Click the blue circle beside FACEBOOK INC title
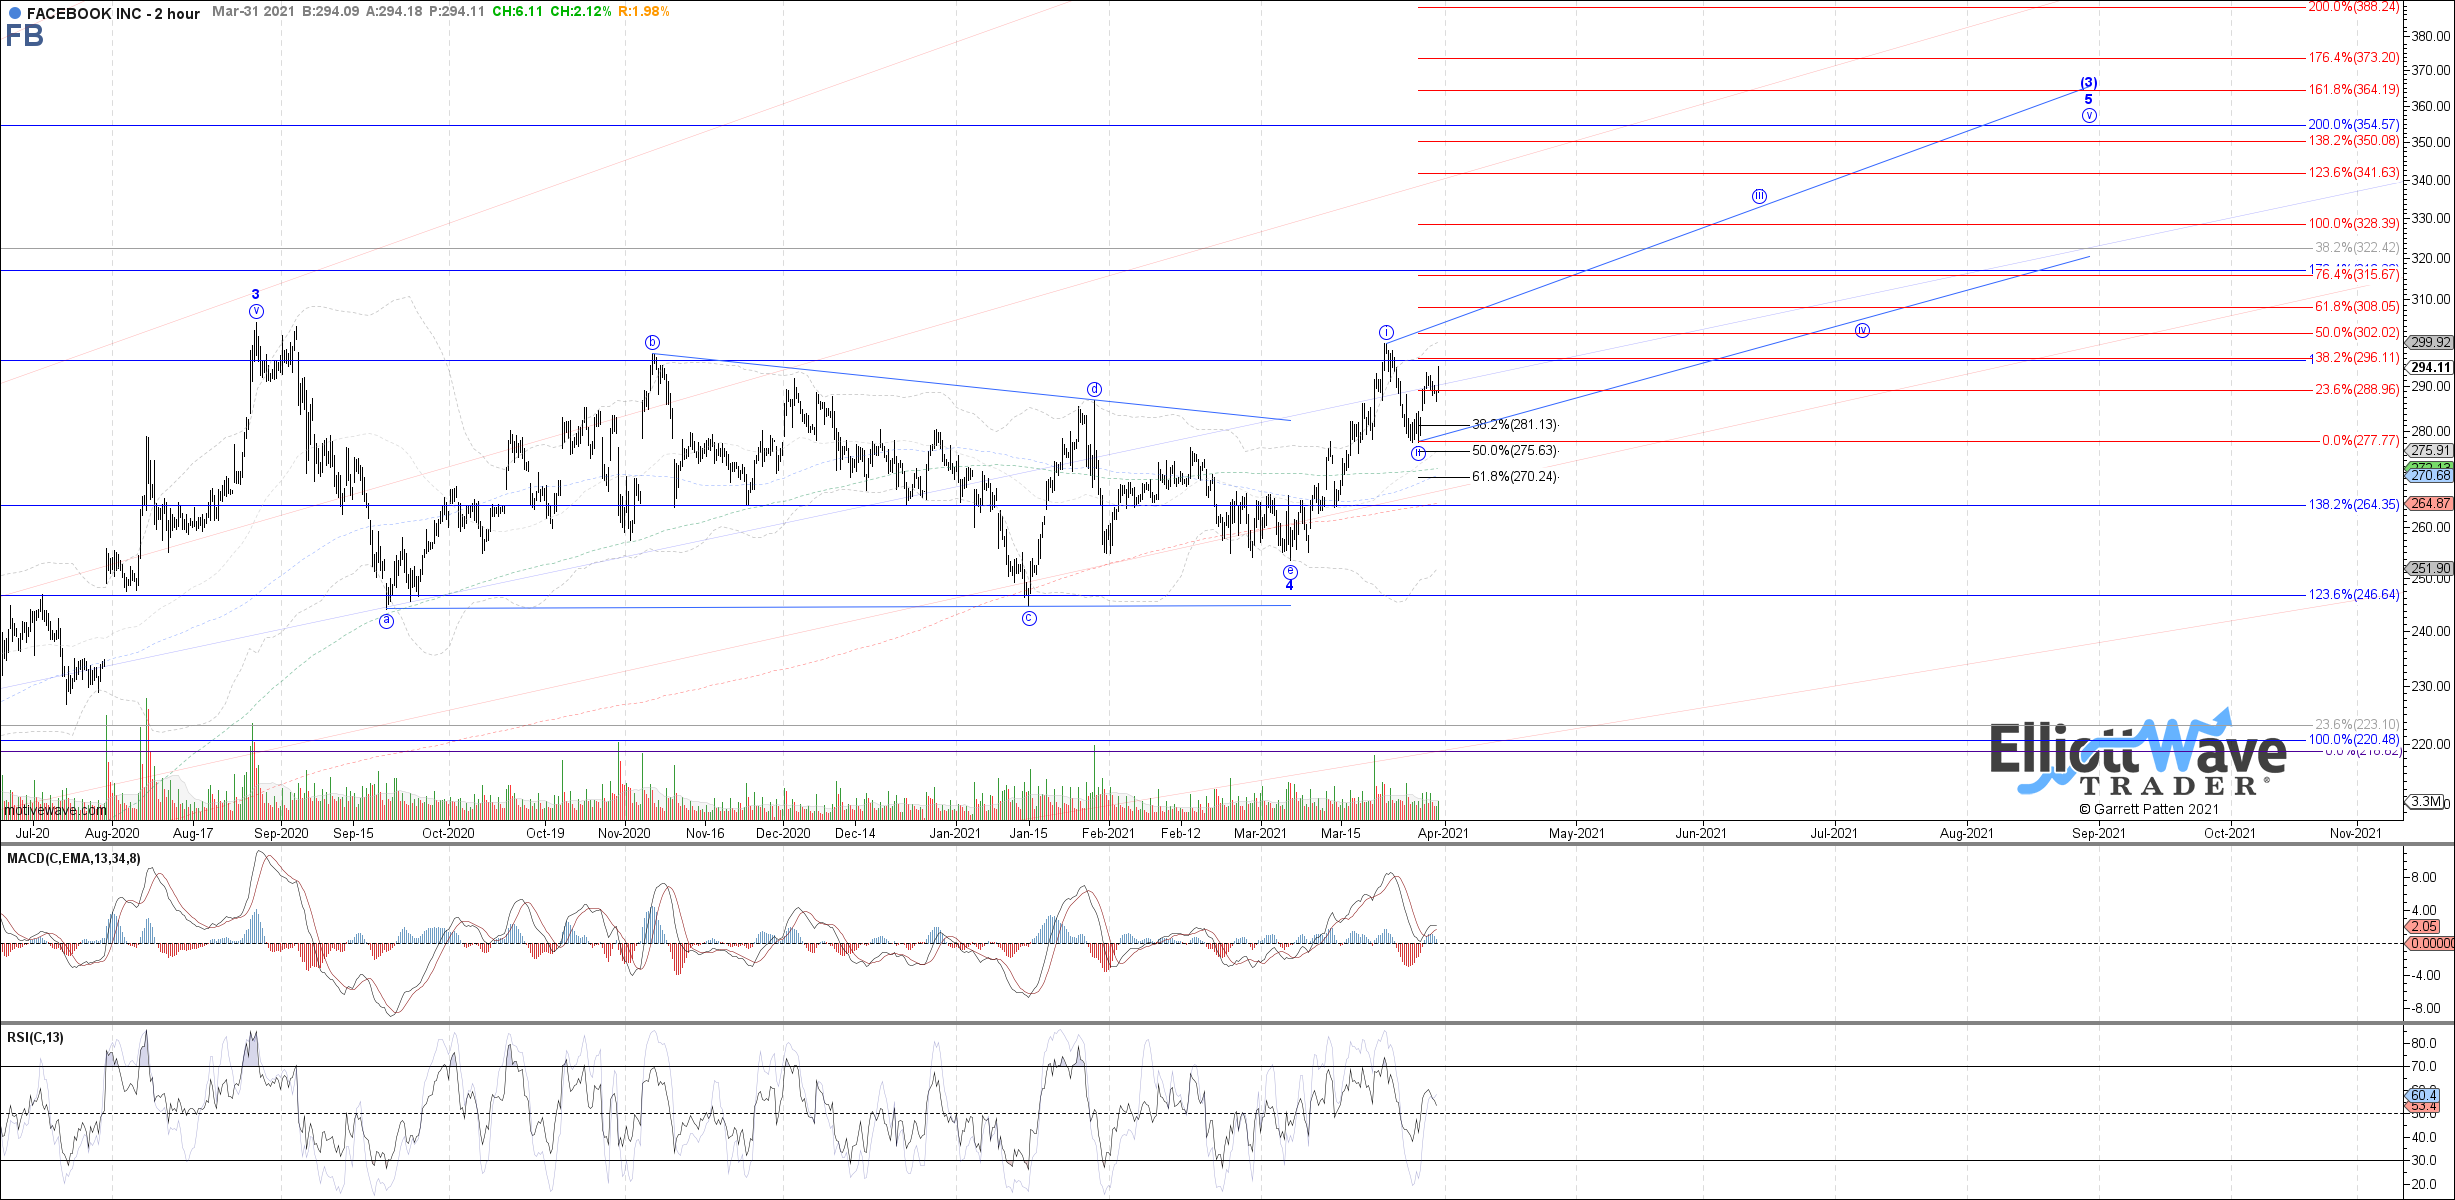The height and width of the screenshot is (1200, 2455). 14,14
